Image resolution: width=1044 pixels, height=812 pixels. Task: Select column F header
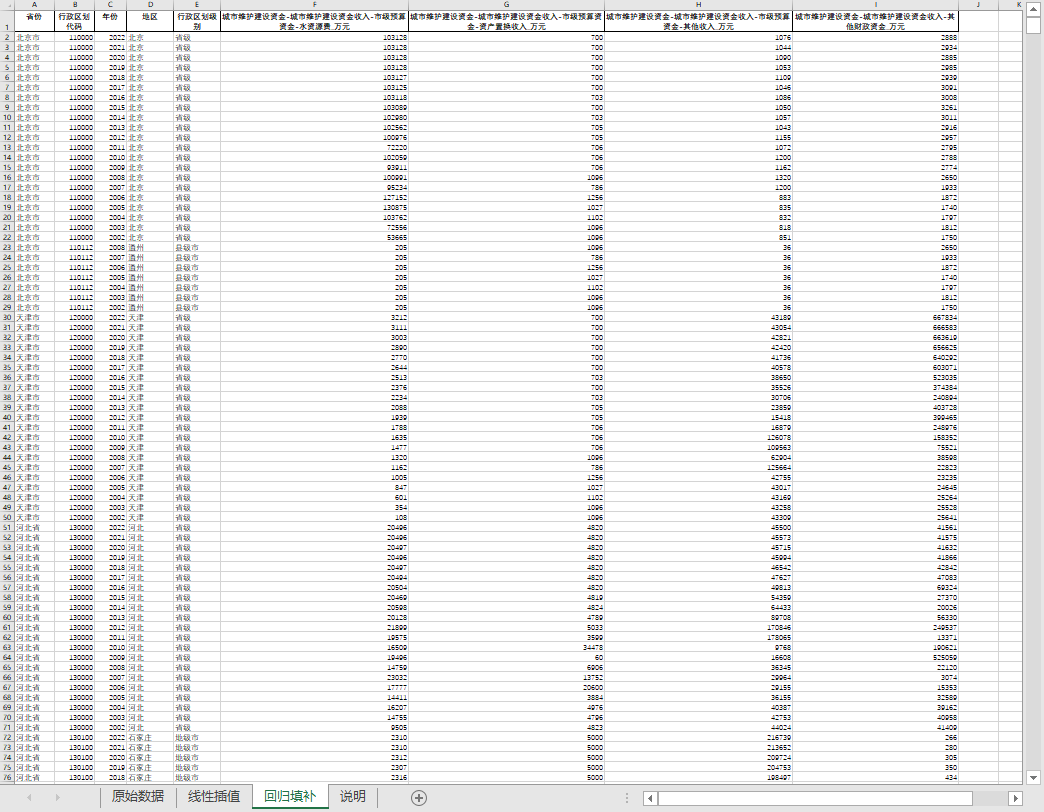click(314, 5)
